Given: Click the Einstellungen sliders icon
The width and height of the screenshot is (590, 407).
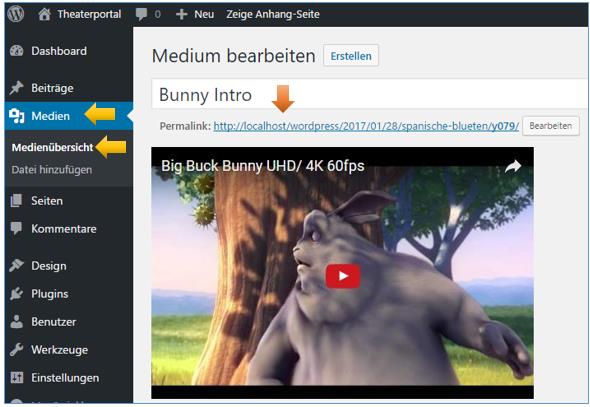Looking at the screenshot, I should 17,377.
